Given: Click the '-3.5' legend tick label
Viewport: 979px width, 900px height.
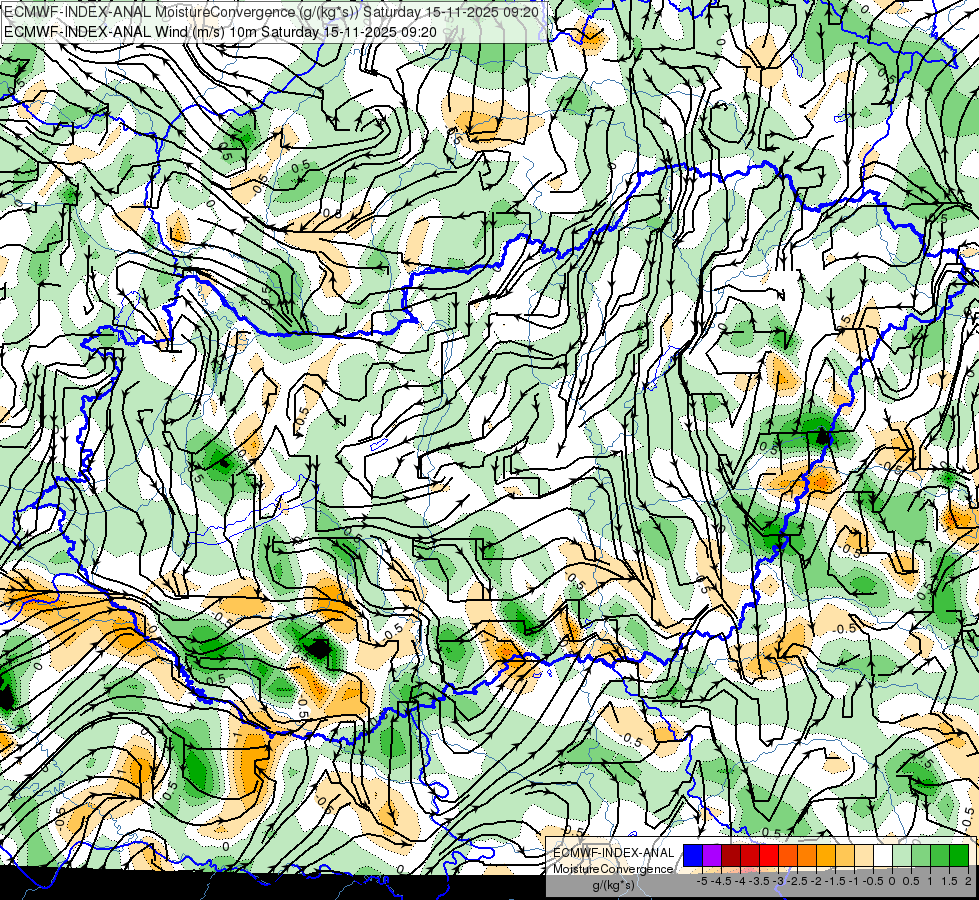Looking at the screenshot, I should click(x=759, y=881).
